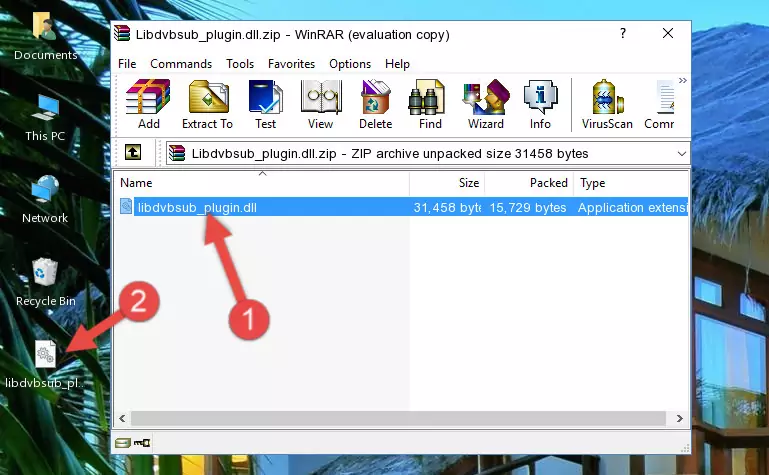Select the Recycle Bin desktop icon
The width and height of the screenshot is (769, 475).
click(46, 282)
